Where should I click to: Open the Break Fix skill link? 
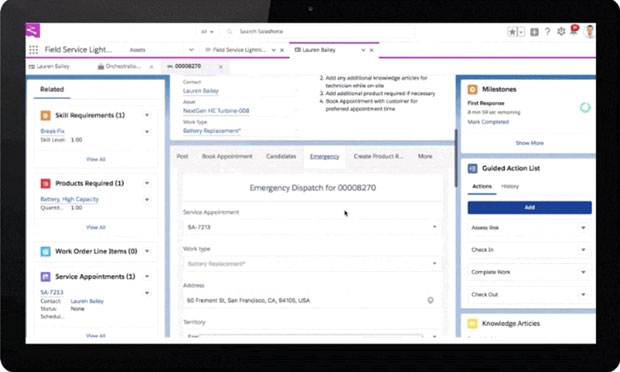pyautogui.click(x=53, y=131)
